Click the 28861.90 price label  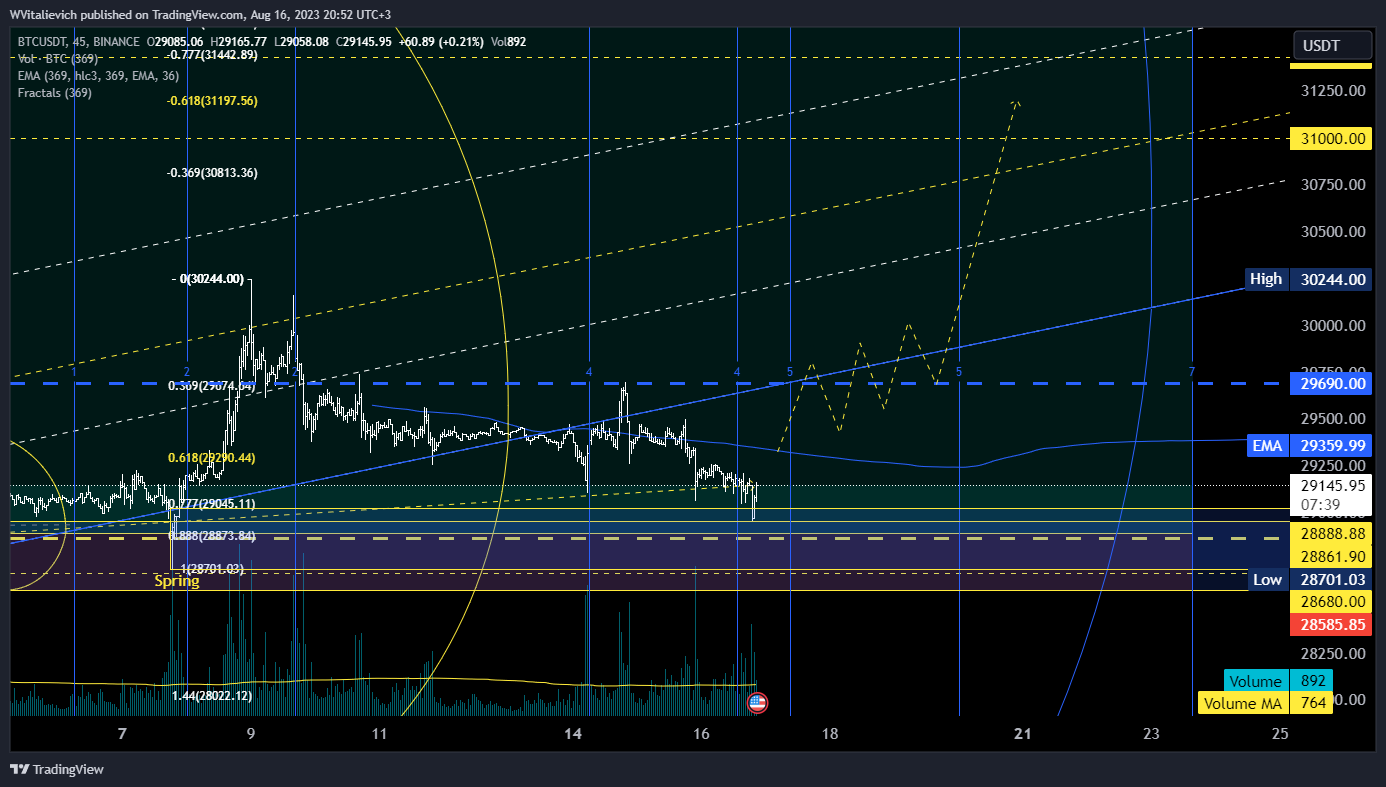[x=1331, y=556]
